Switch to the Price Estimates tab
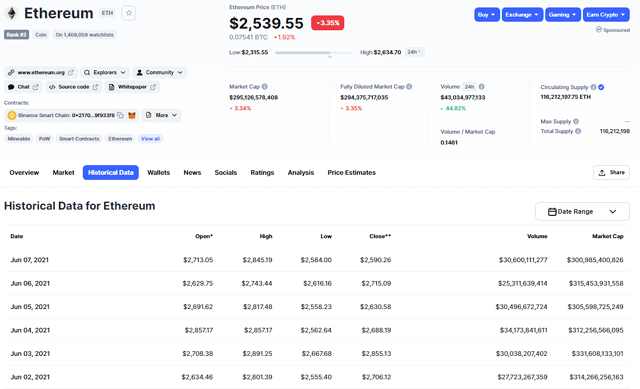Screen dimensions: 640x389 coord(351,173)
